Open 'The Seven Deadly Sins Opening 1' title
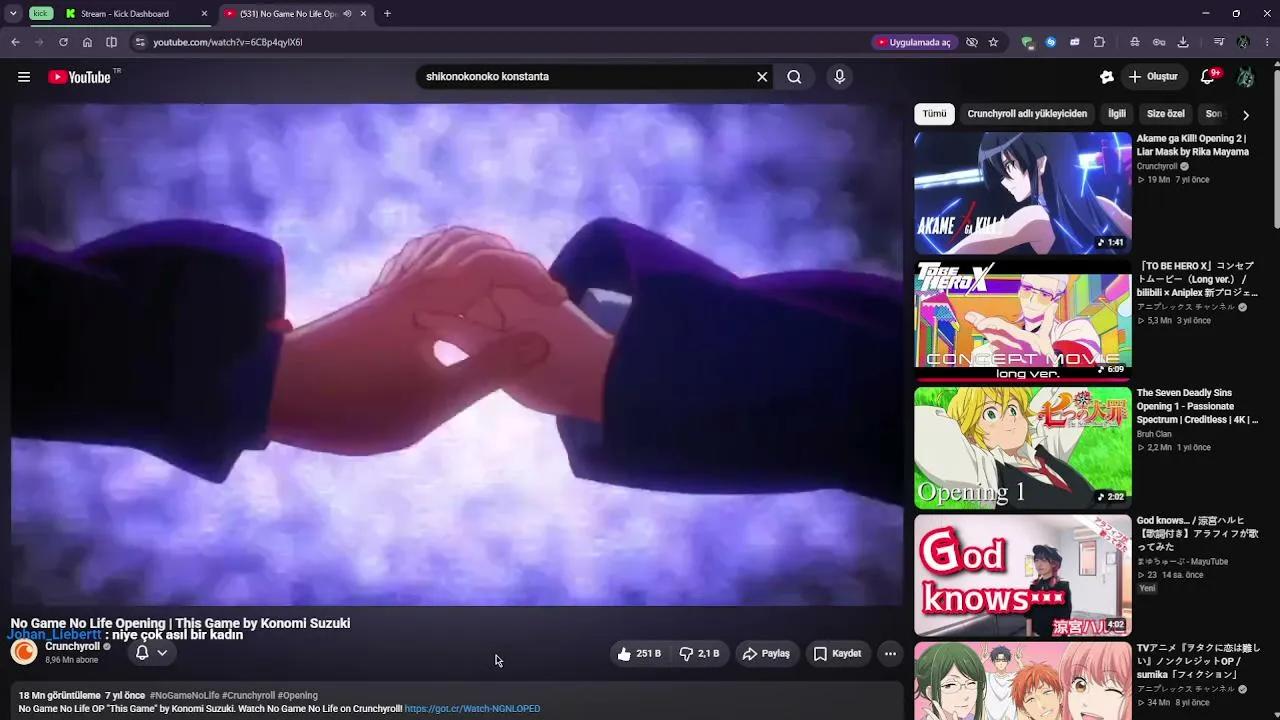This screenshot has height=720, width=1280. click(x=1197, y=407)
